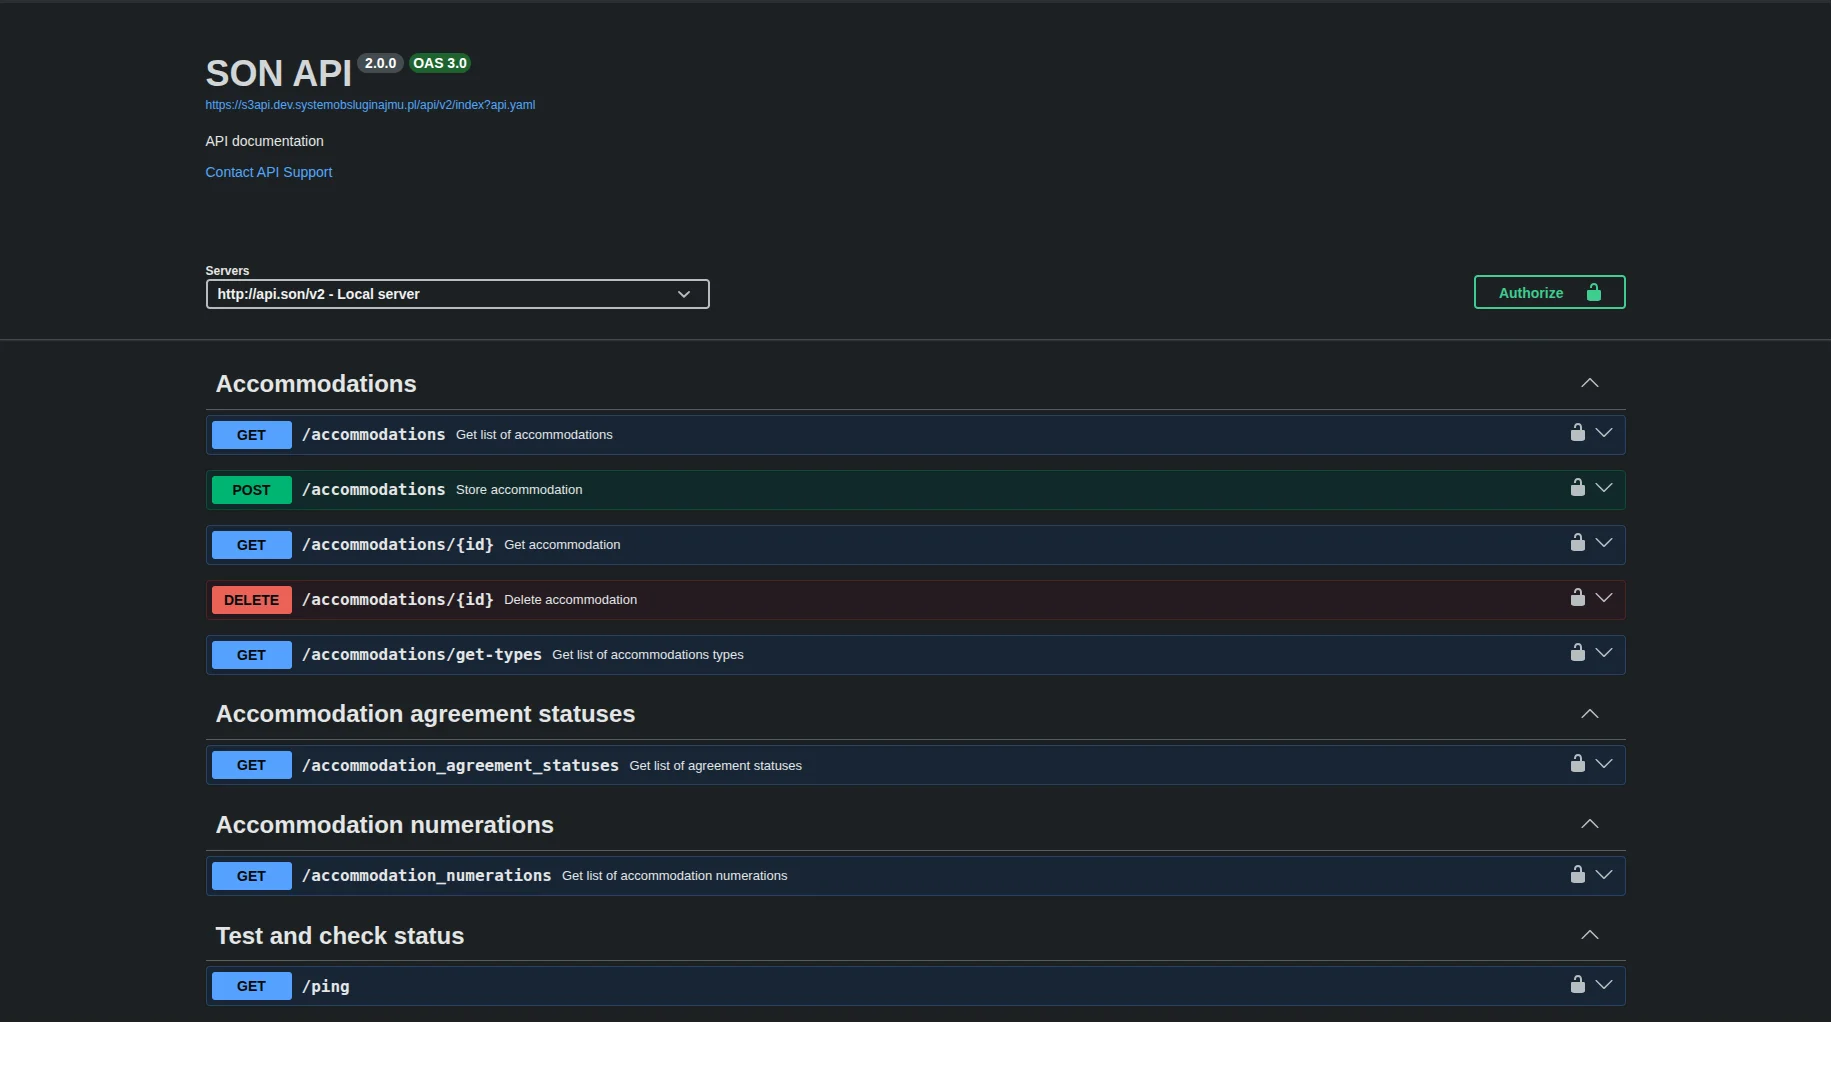Viewport: 1832px width, 1076px height.
Task: Click lock icon on /accommodation_agreement_statuses row
Action: tap(1577, 764)
